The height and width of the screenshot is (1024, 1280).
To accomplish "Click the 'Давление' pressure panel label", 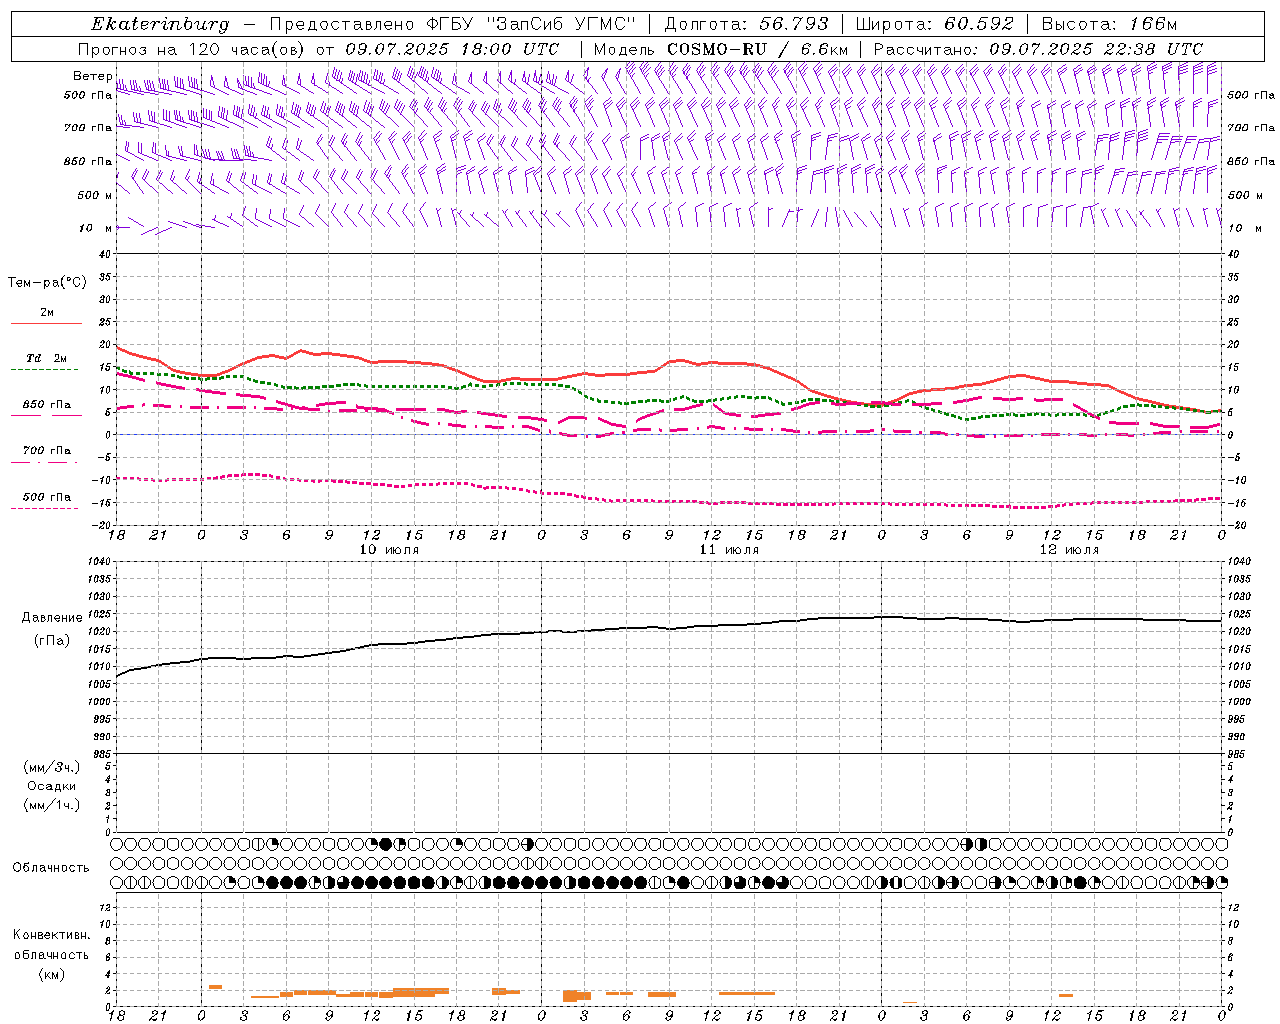I will [52, 618].
